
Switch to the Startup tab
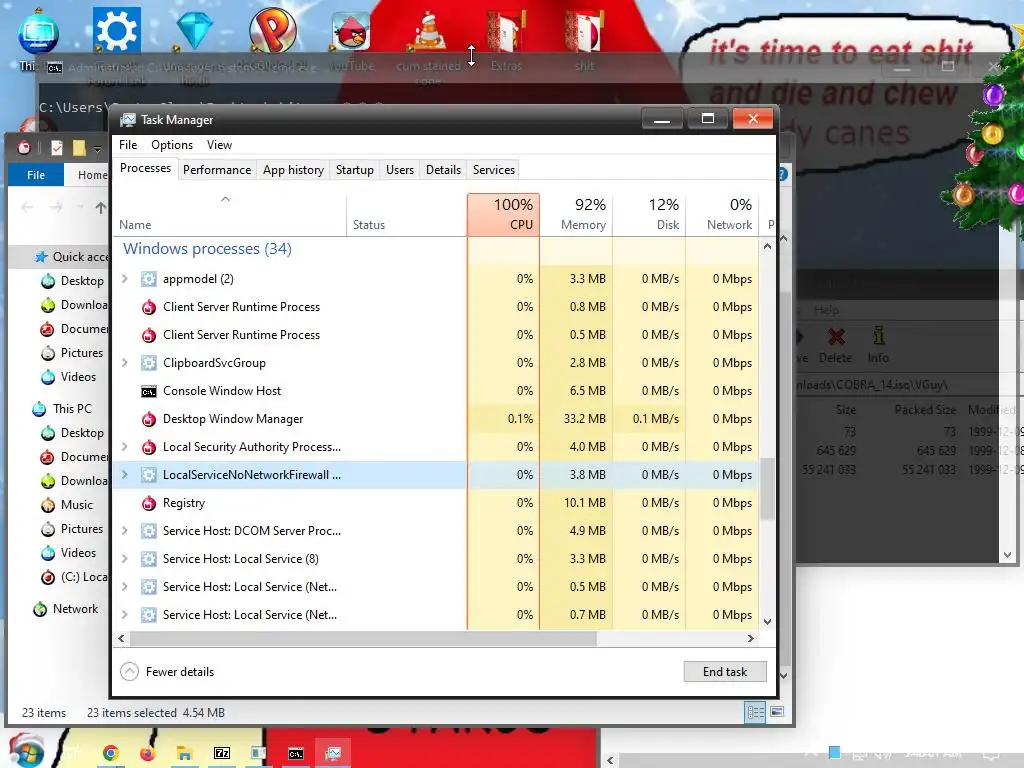point(355,170)
